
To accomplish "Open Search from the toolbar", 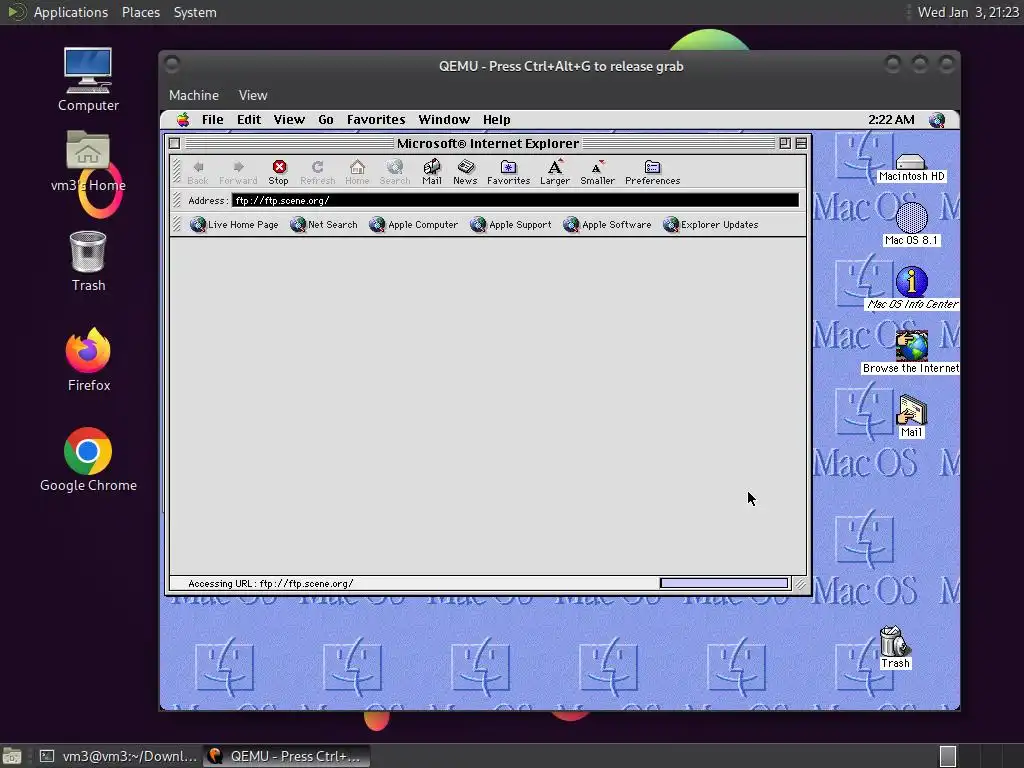I will 394,172.
